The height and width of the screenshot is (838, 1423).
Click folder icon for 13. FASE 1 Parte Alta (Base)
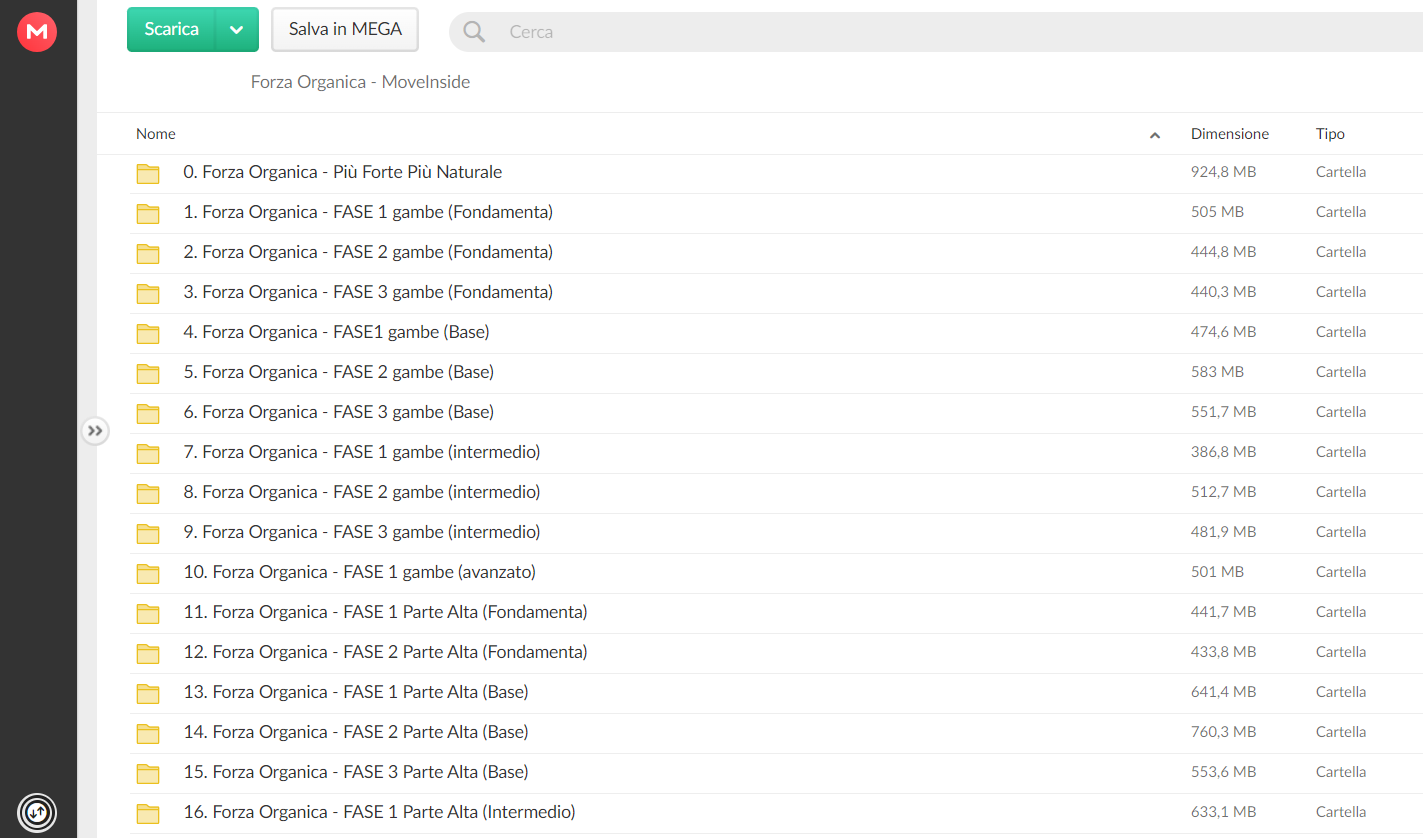148,693
